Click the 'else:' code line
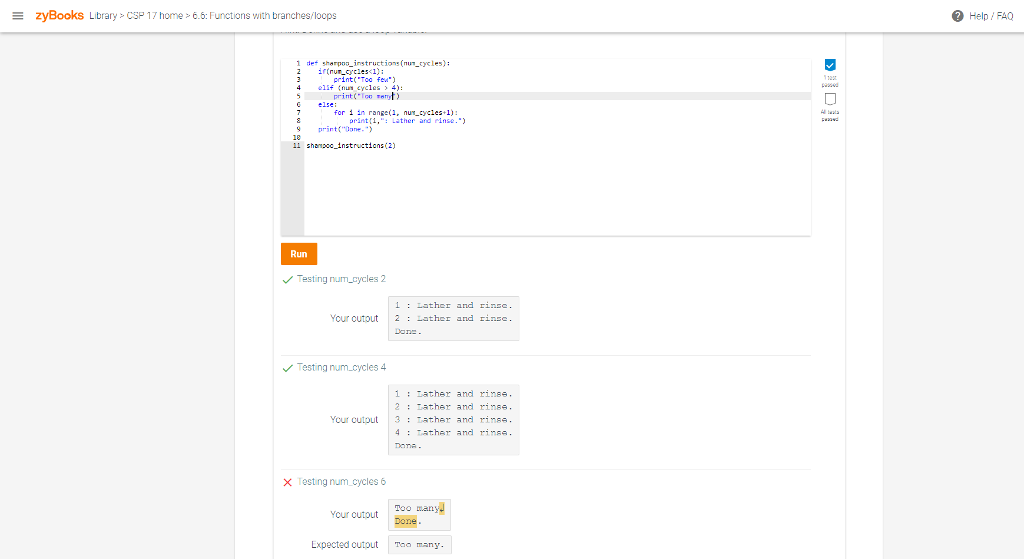The height and width of the screenshot is (559, 1024). tap(327, 104)
